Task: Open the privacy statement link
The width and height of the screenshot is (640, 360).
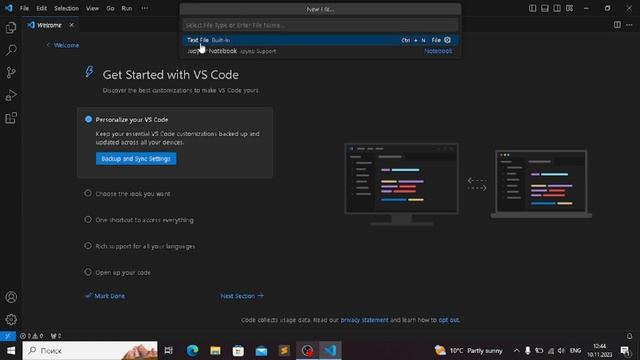Action: 364,320
